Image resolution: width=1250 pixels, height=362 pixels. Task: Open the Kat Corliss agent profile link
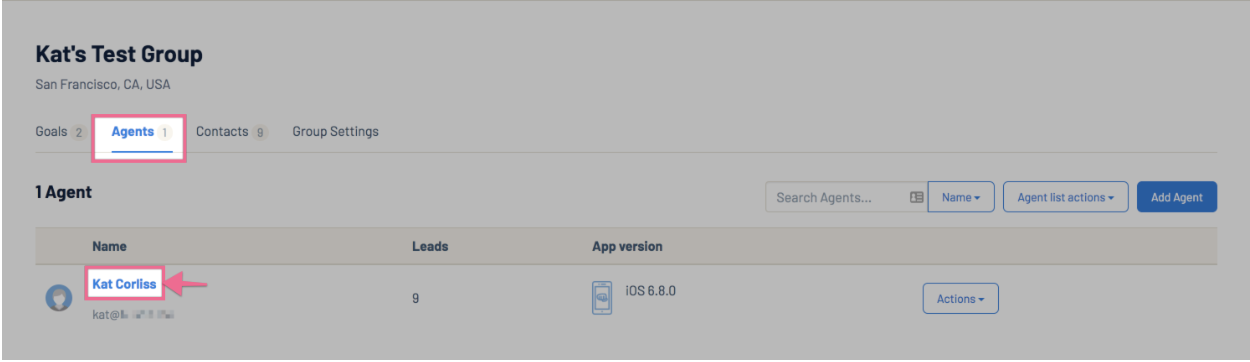point(124,284)
